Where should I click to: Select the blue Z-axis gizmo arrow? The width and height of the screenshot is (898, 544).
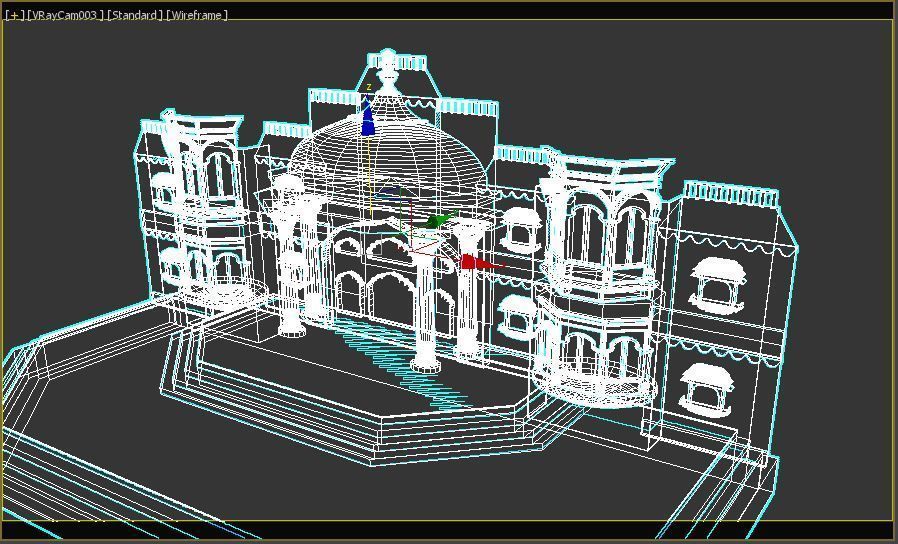pyautogui.click(x=367, y=117)
